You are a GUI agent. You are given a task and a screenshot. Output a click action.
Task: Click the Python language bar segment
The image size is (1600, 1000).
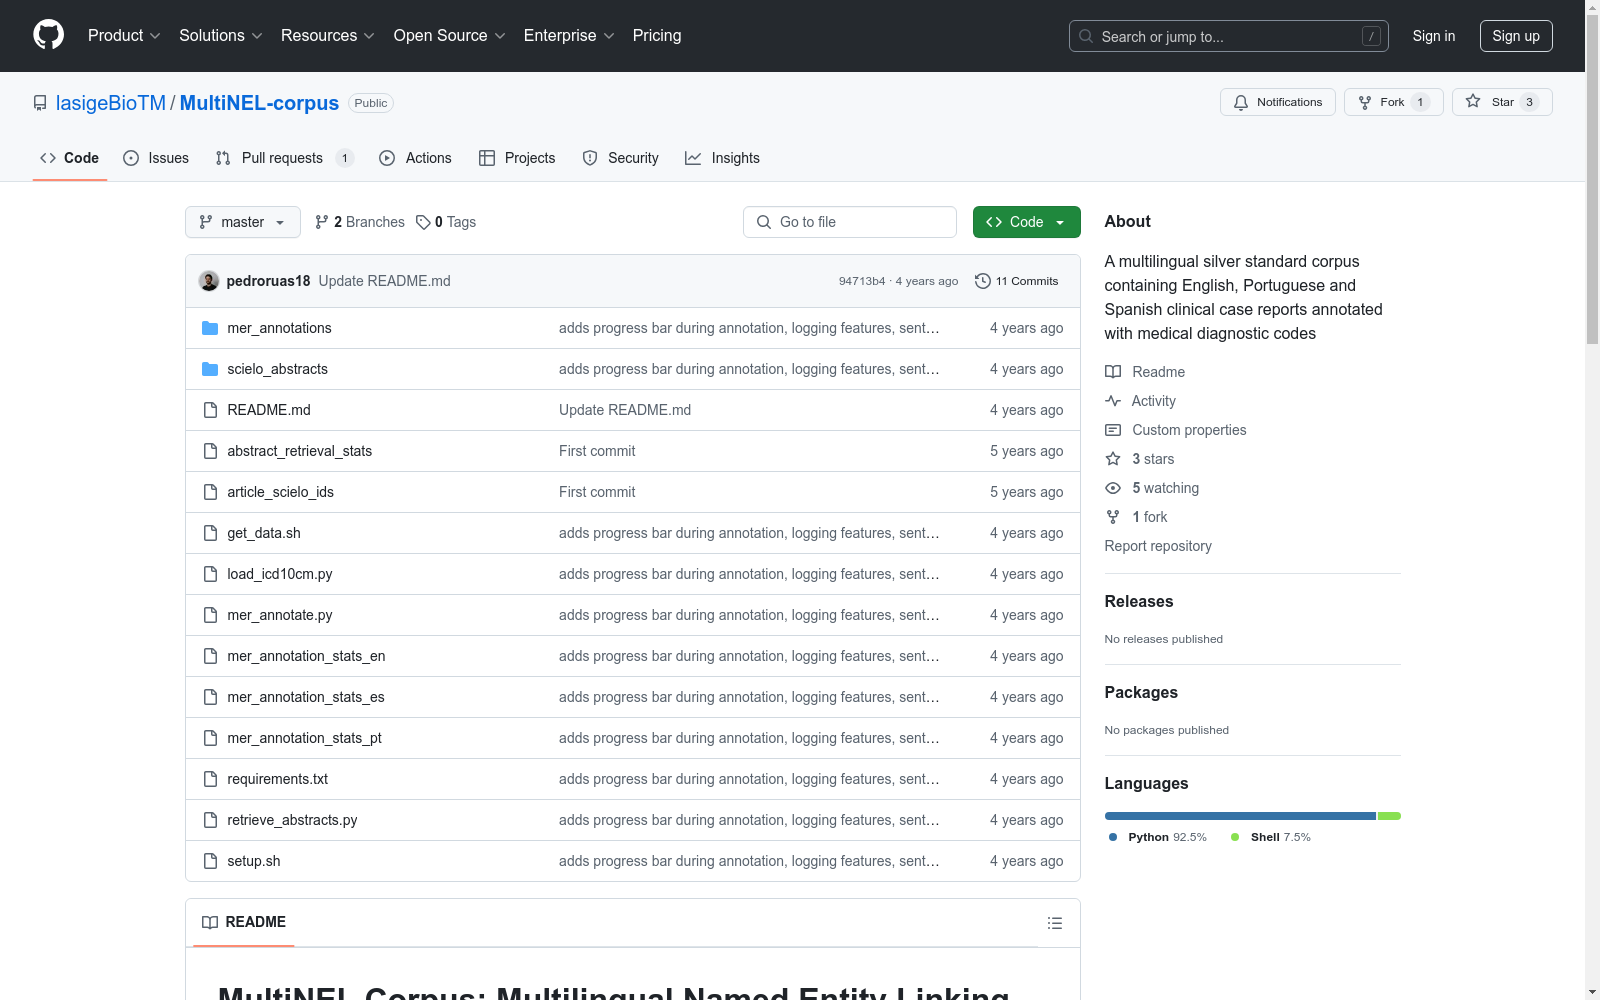click(x=1239, y=816)
